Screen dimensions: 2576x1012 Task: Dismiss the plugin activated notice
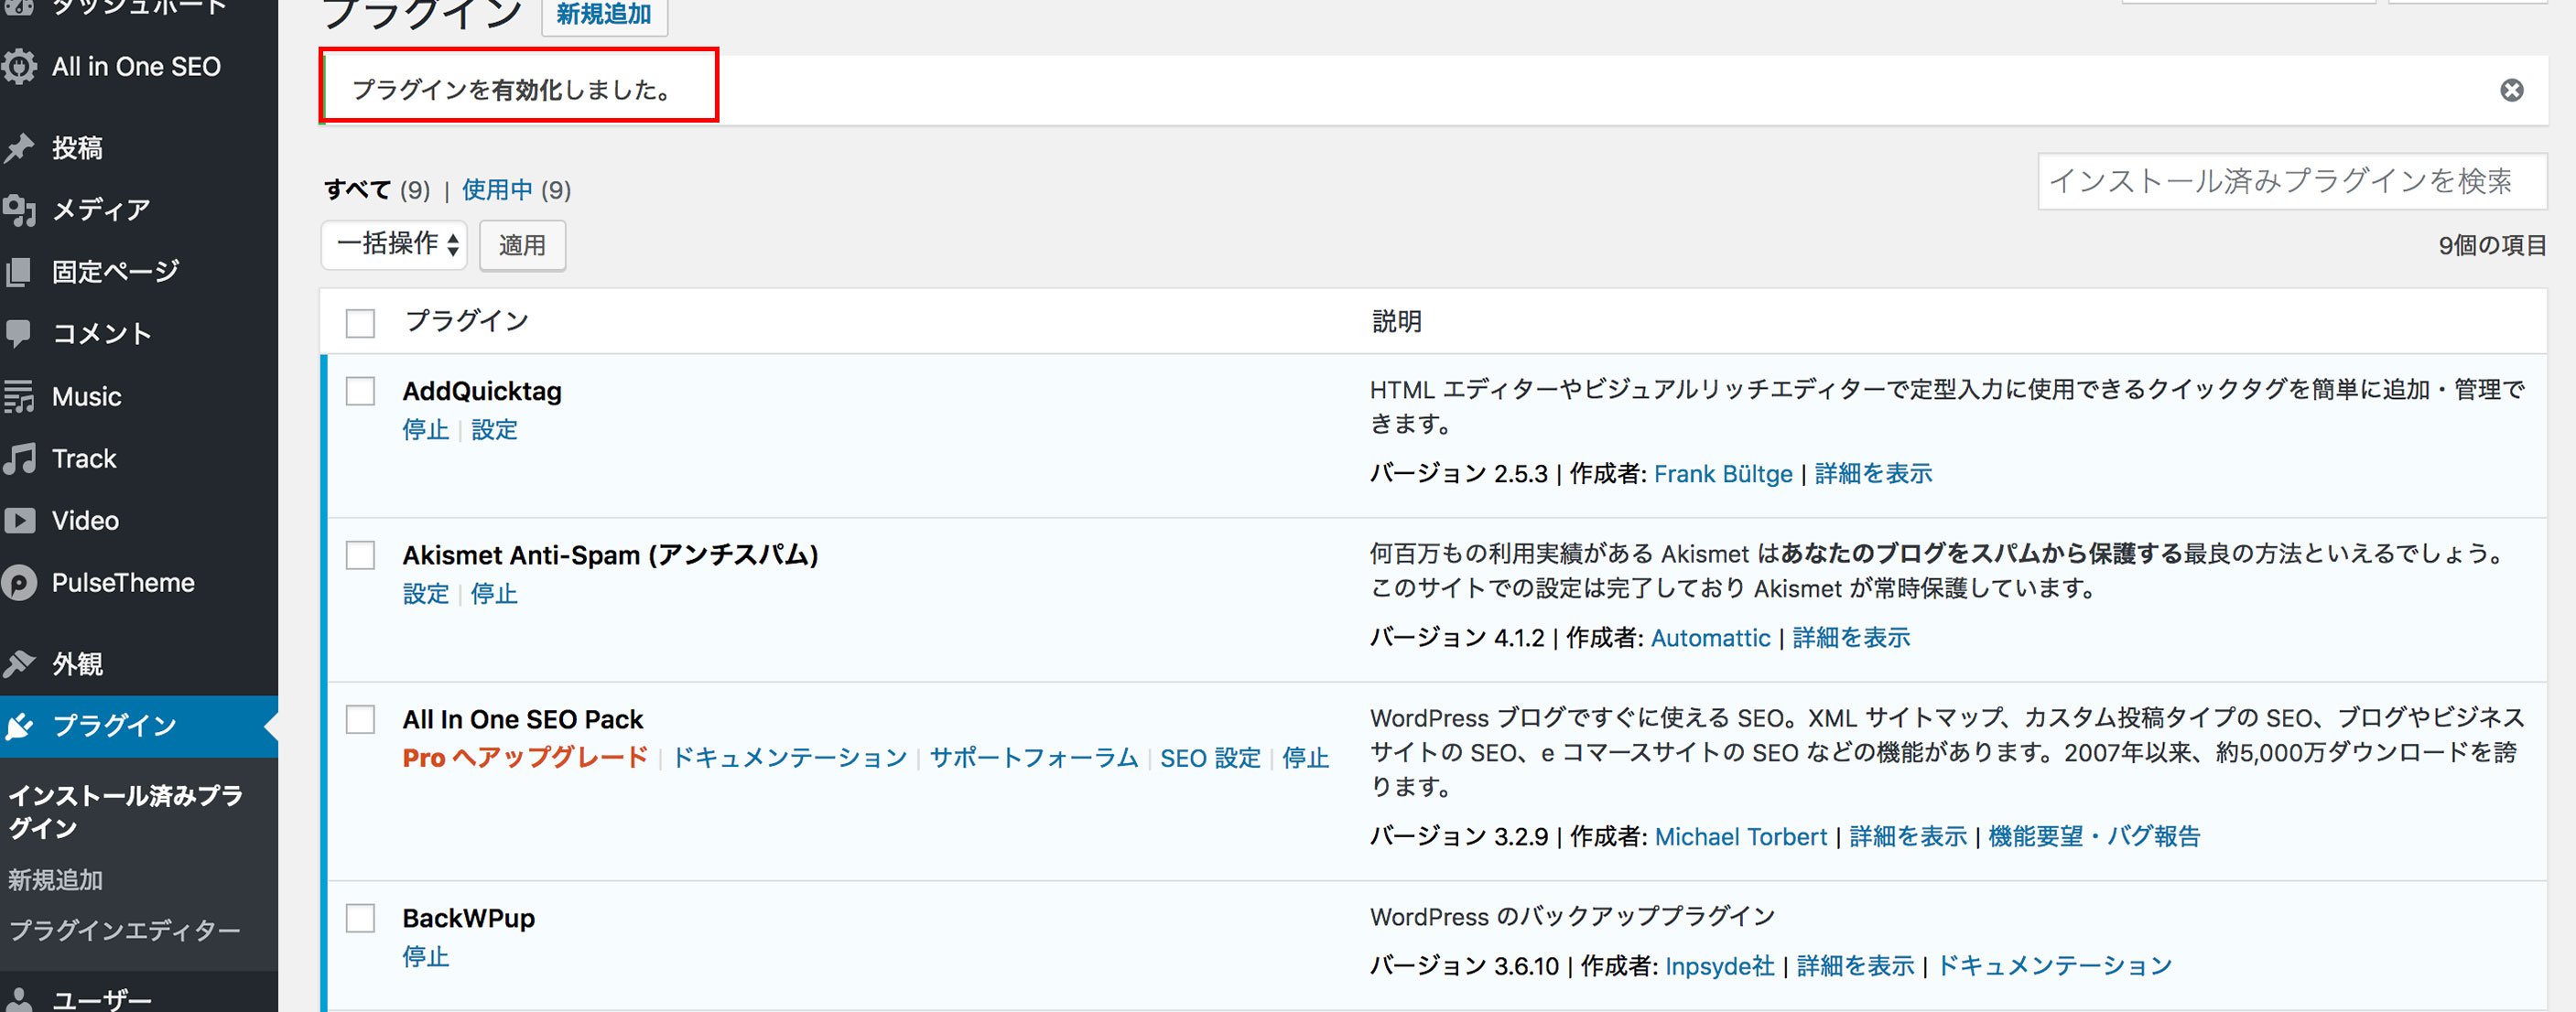pos(2511,90)
